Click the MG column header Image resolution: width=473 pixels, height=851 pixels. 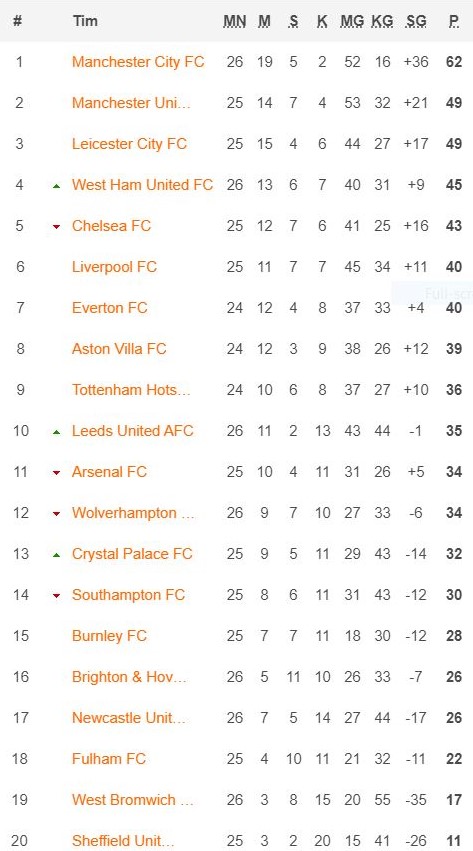352,21
